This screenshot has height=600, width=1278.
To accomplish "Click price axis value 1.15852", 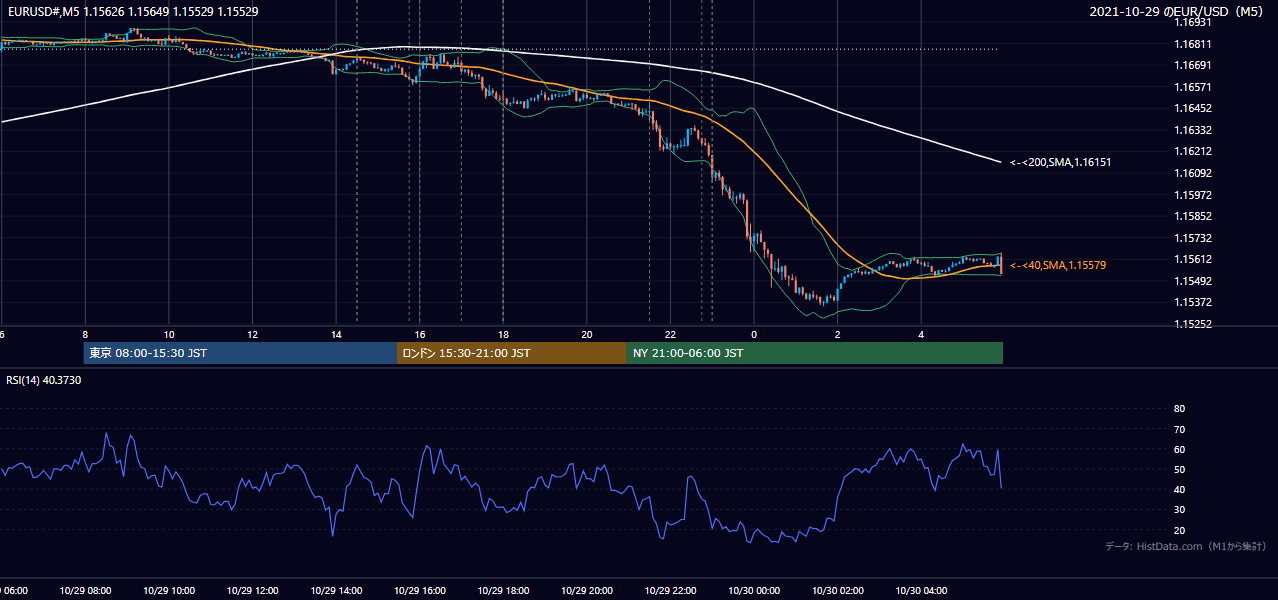I will click(x=1194, y=216).
